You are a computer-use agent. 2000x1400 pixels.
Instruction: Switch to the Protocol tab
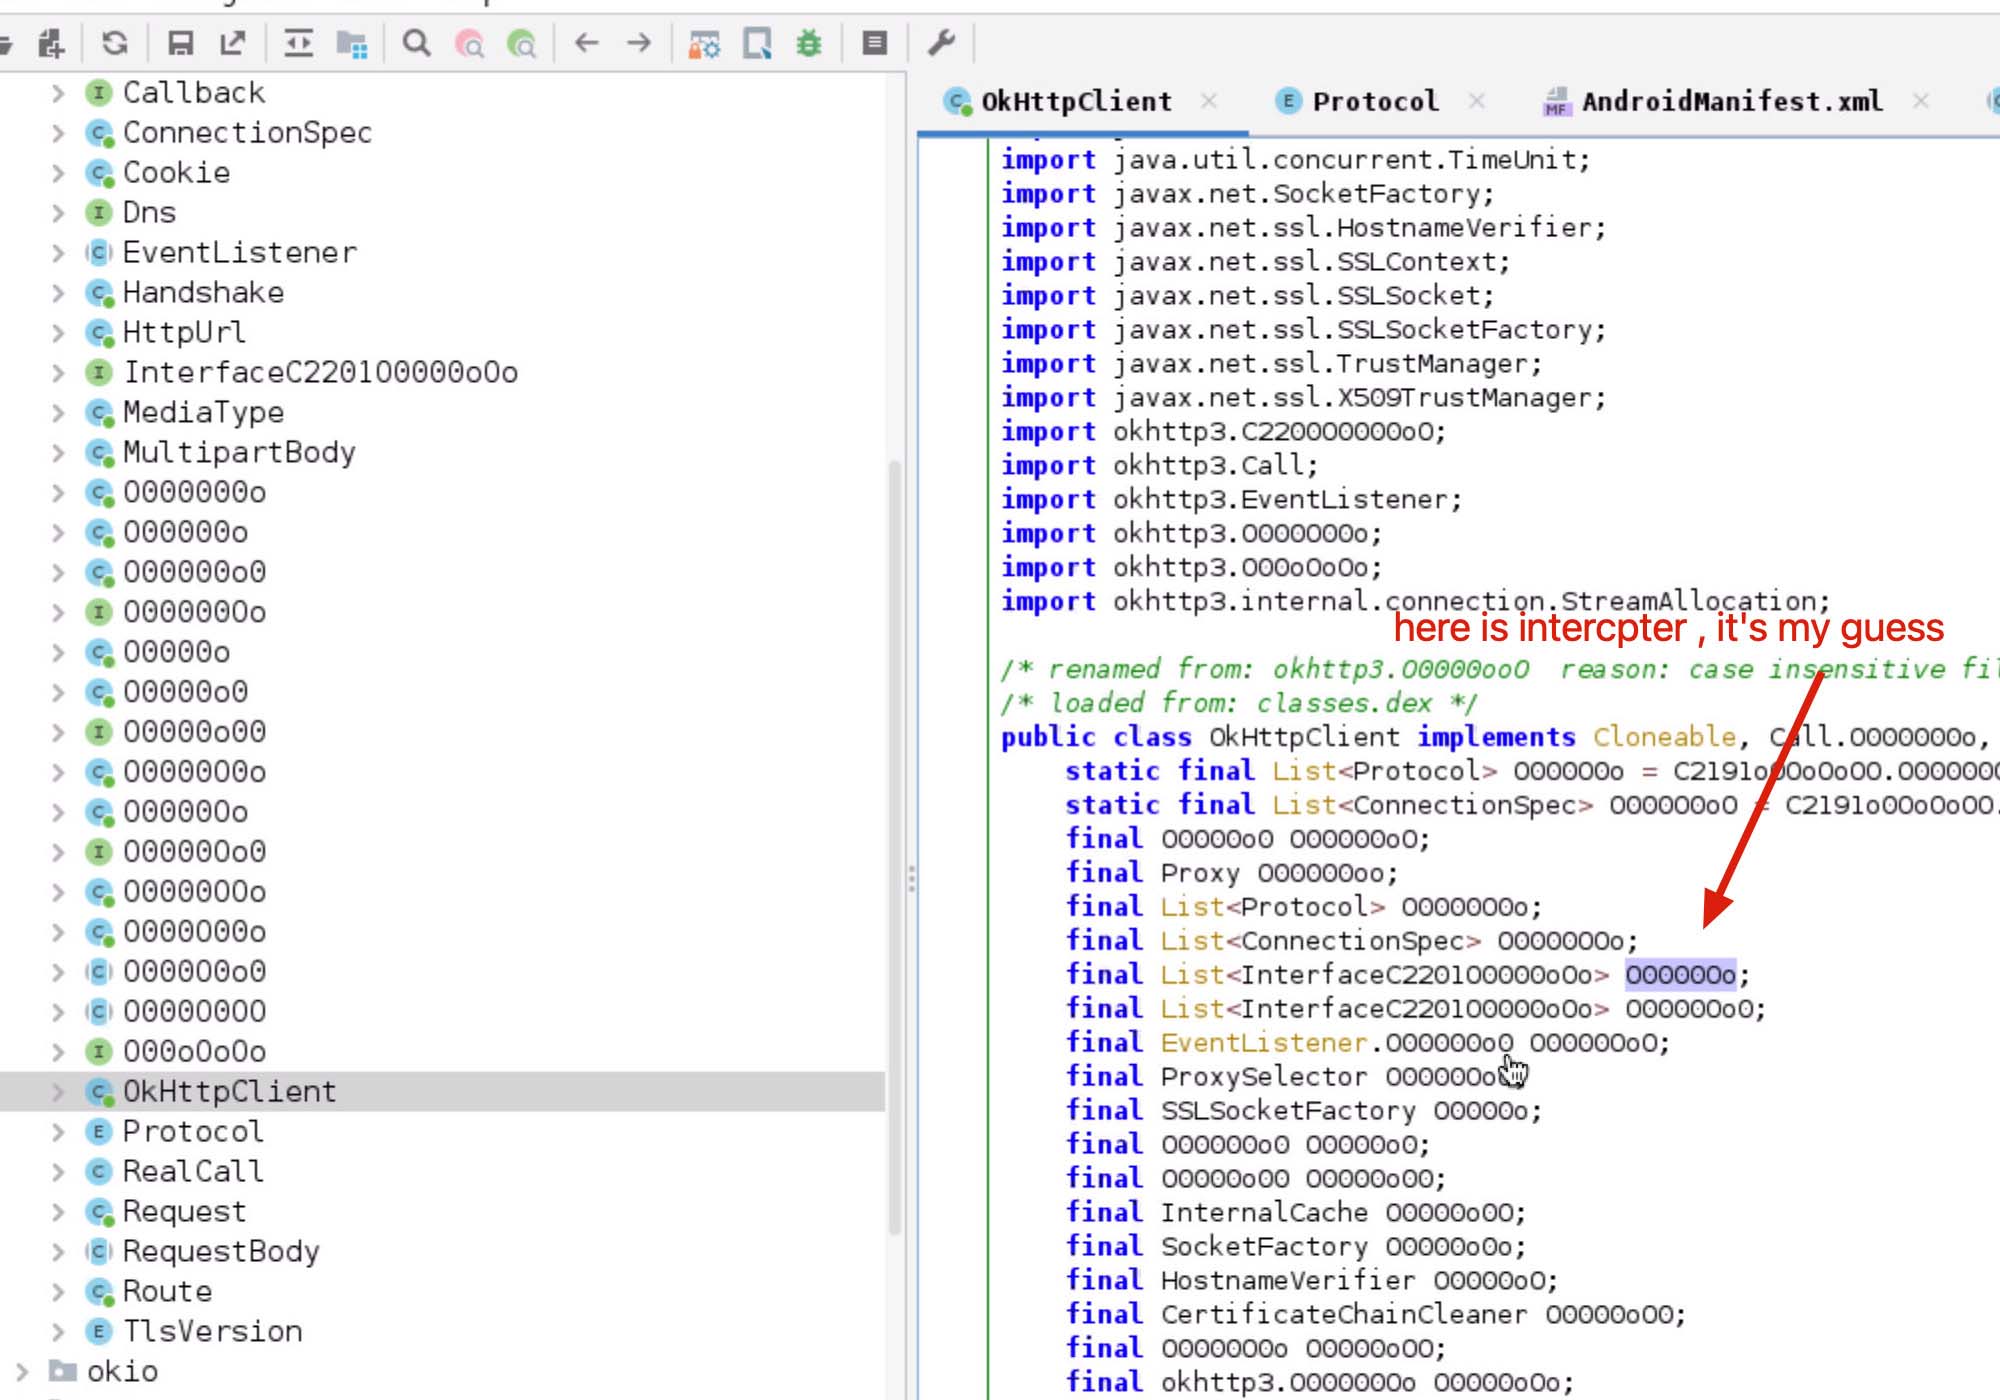click(1374, 101)
